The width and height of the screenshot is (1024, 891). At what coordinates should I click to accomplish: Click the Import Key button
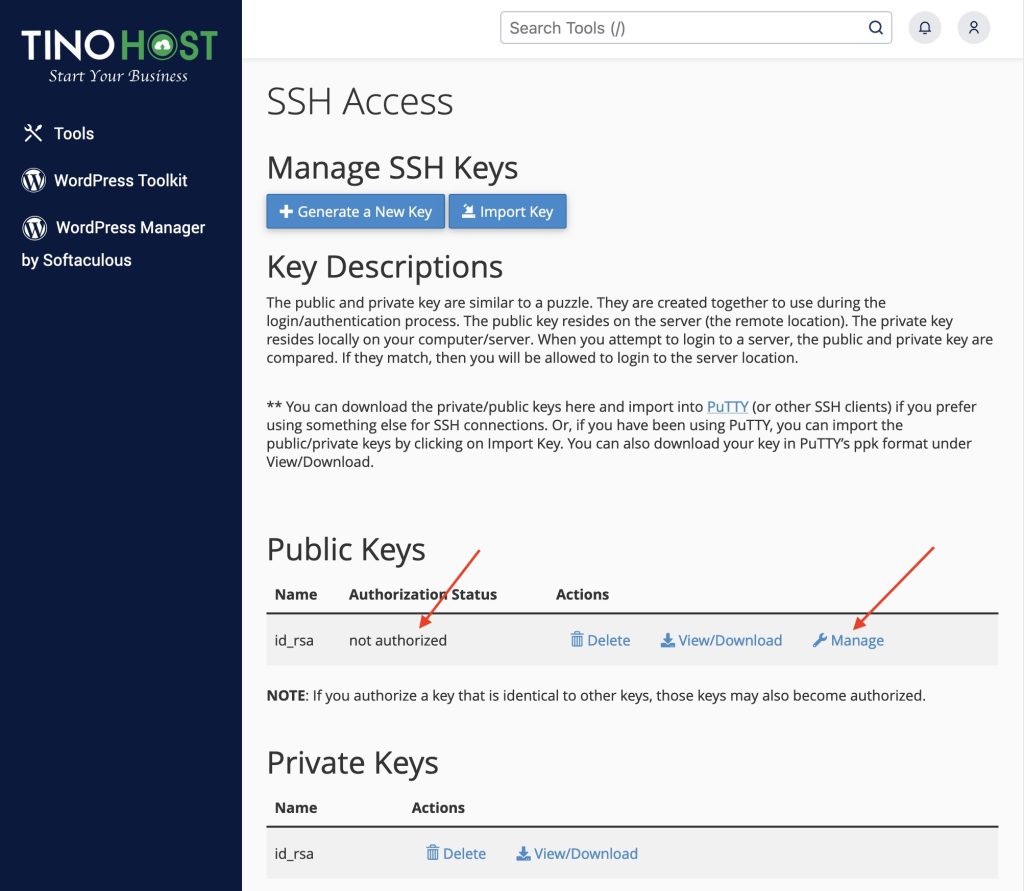507,212
